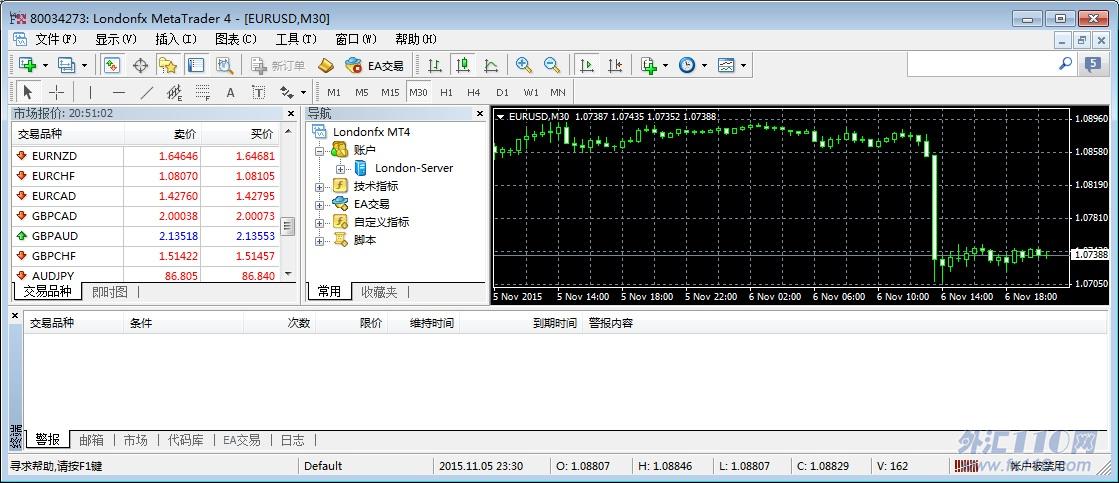The width and height of the screenshot is (1119, 483).
Task: Switch chart to candlestick style
Action: point(463,66)
